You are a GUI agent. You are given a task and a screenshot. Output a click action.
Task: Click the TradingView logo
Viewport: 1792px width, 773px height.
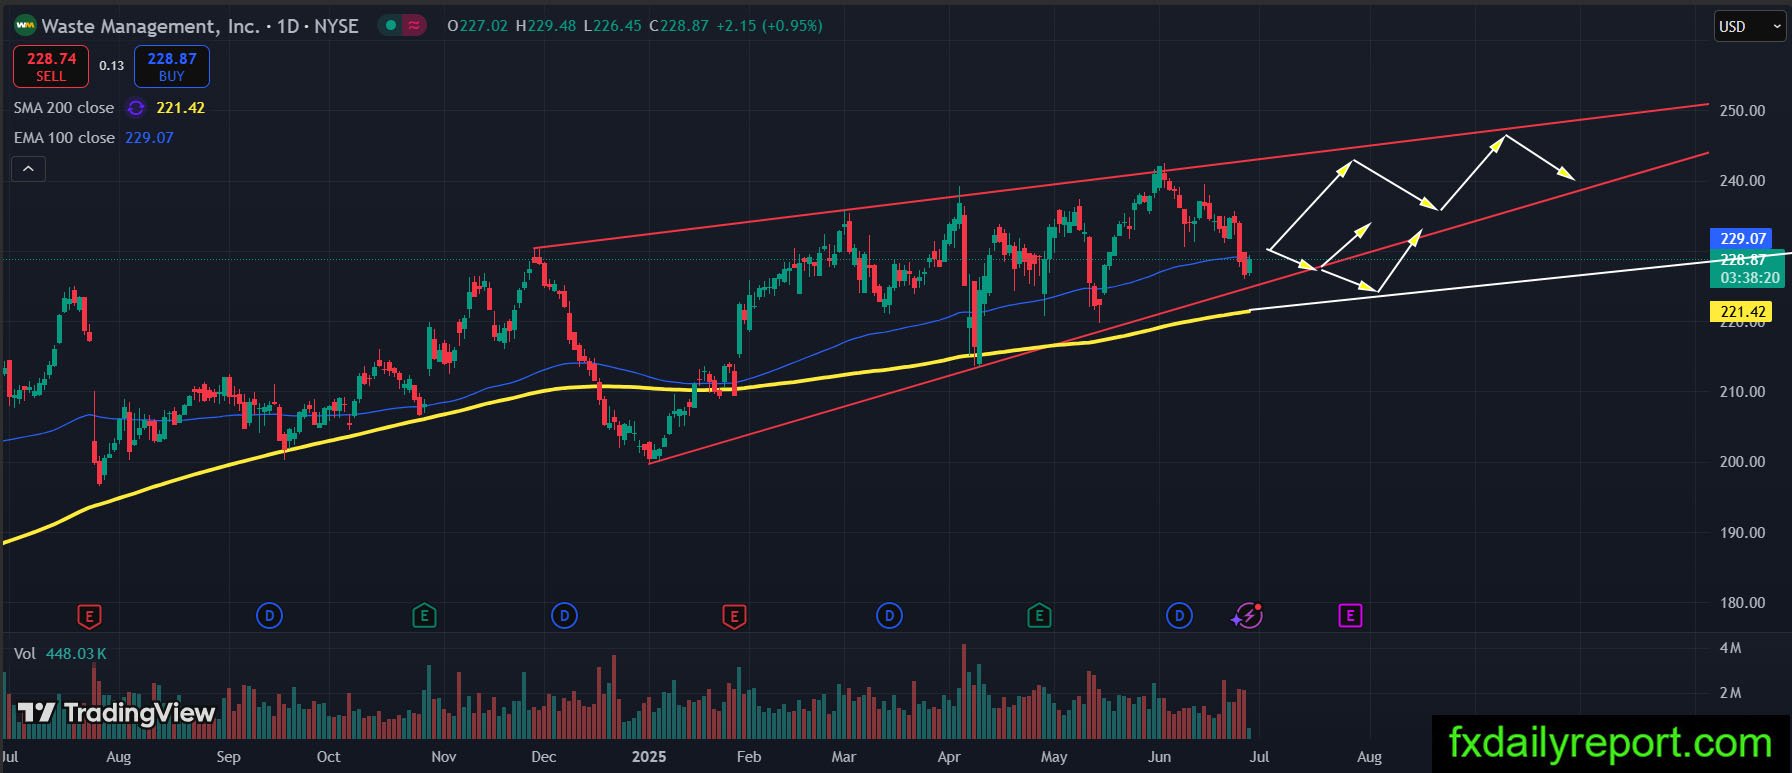click(116, 712)
